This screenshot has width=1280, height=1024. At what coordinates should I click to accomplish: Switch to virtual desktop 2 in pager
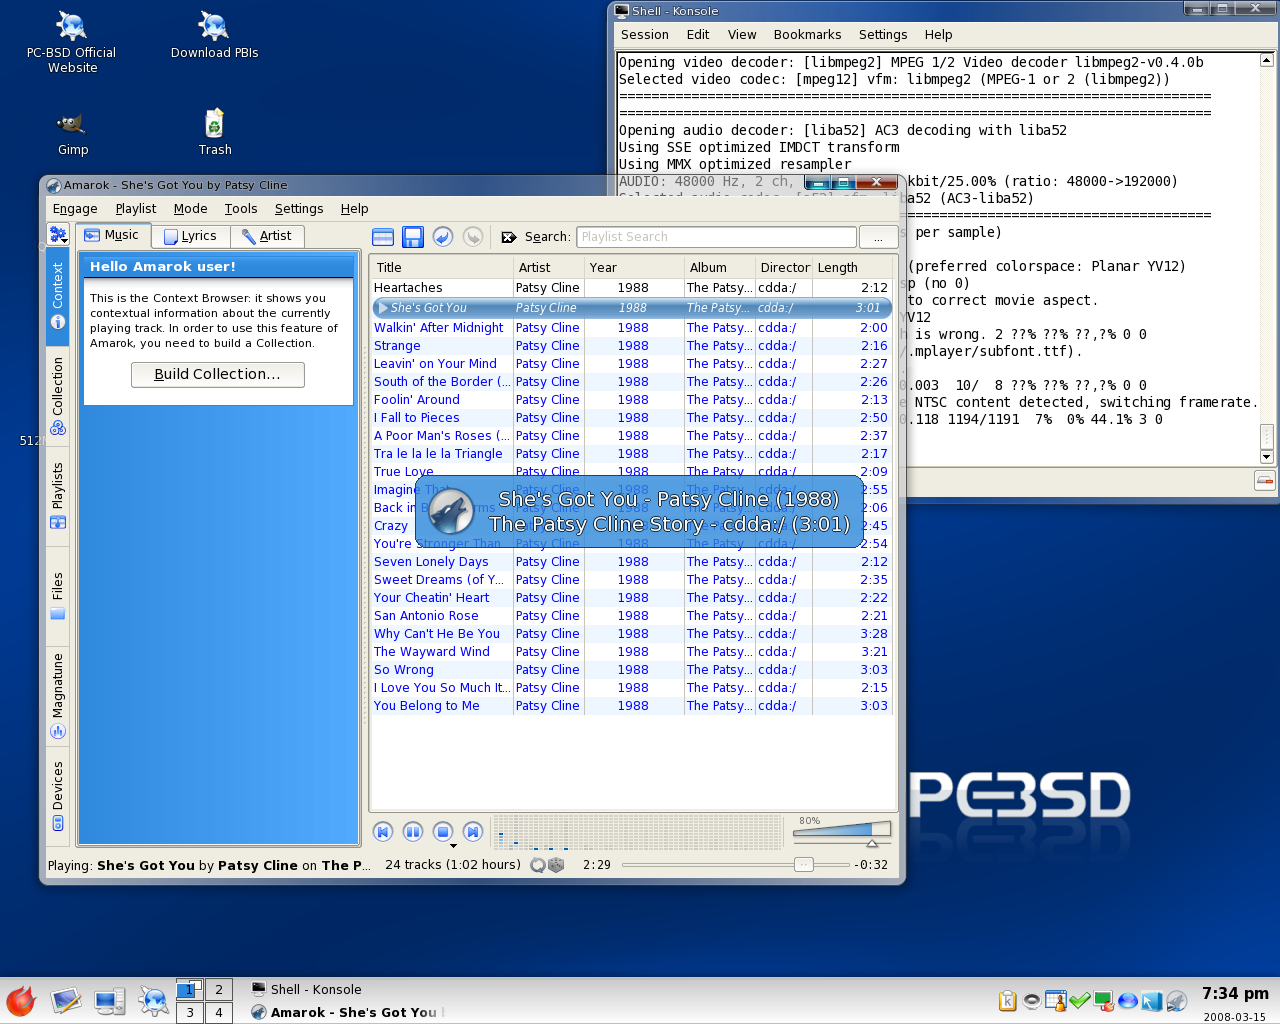coord(218,989)
